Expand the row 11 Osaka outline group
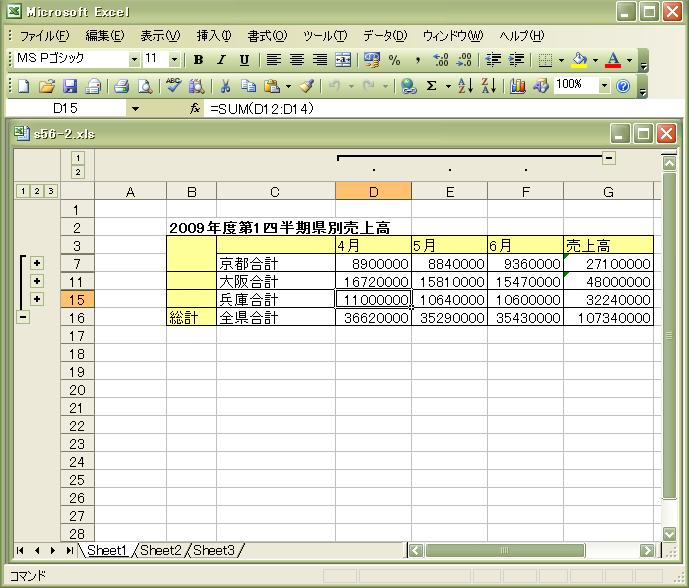This screenshot has height=588, width=689. [37, 281]
